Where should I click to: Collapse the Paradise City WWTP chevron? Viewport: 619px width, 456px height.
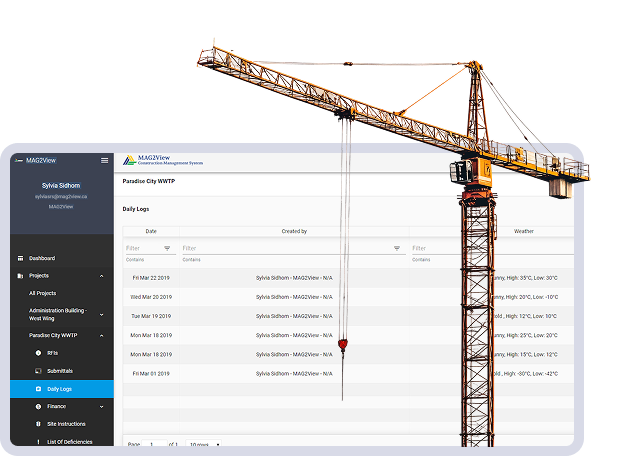pos(101,336)
